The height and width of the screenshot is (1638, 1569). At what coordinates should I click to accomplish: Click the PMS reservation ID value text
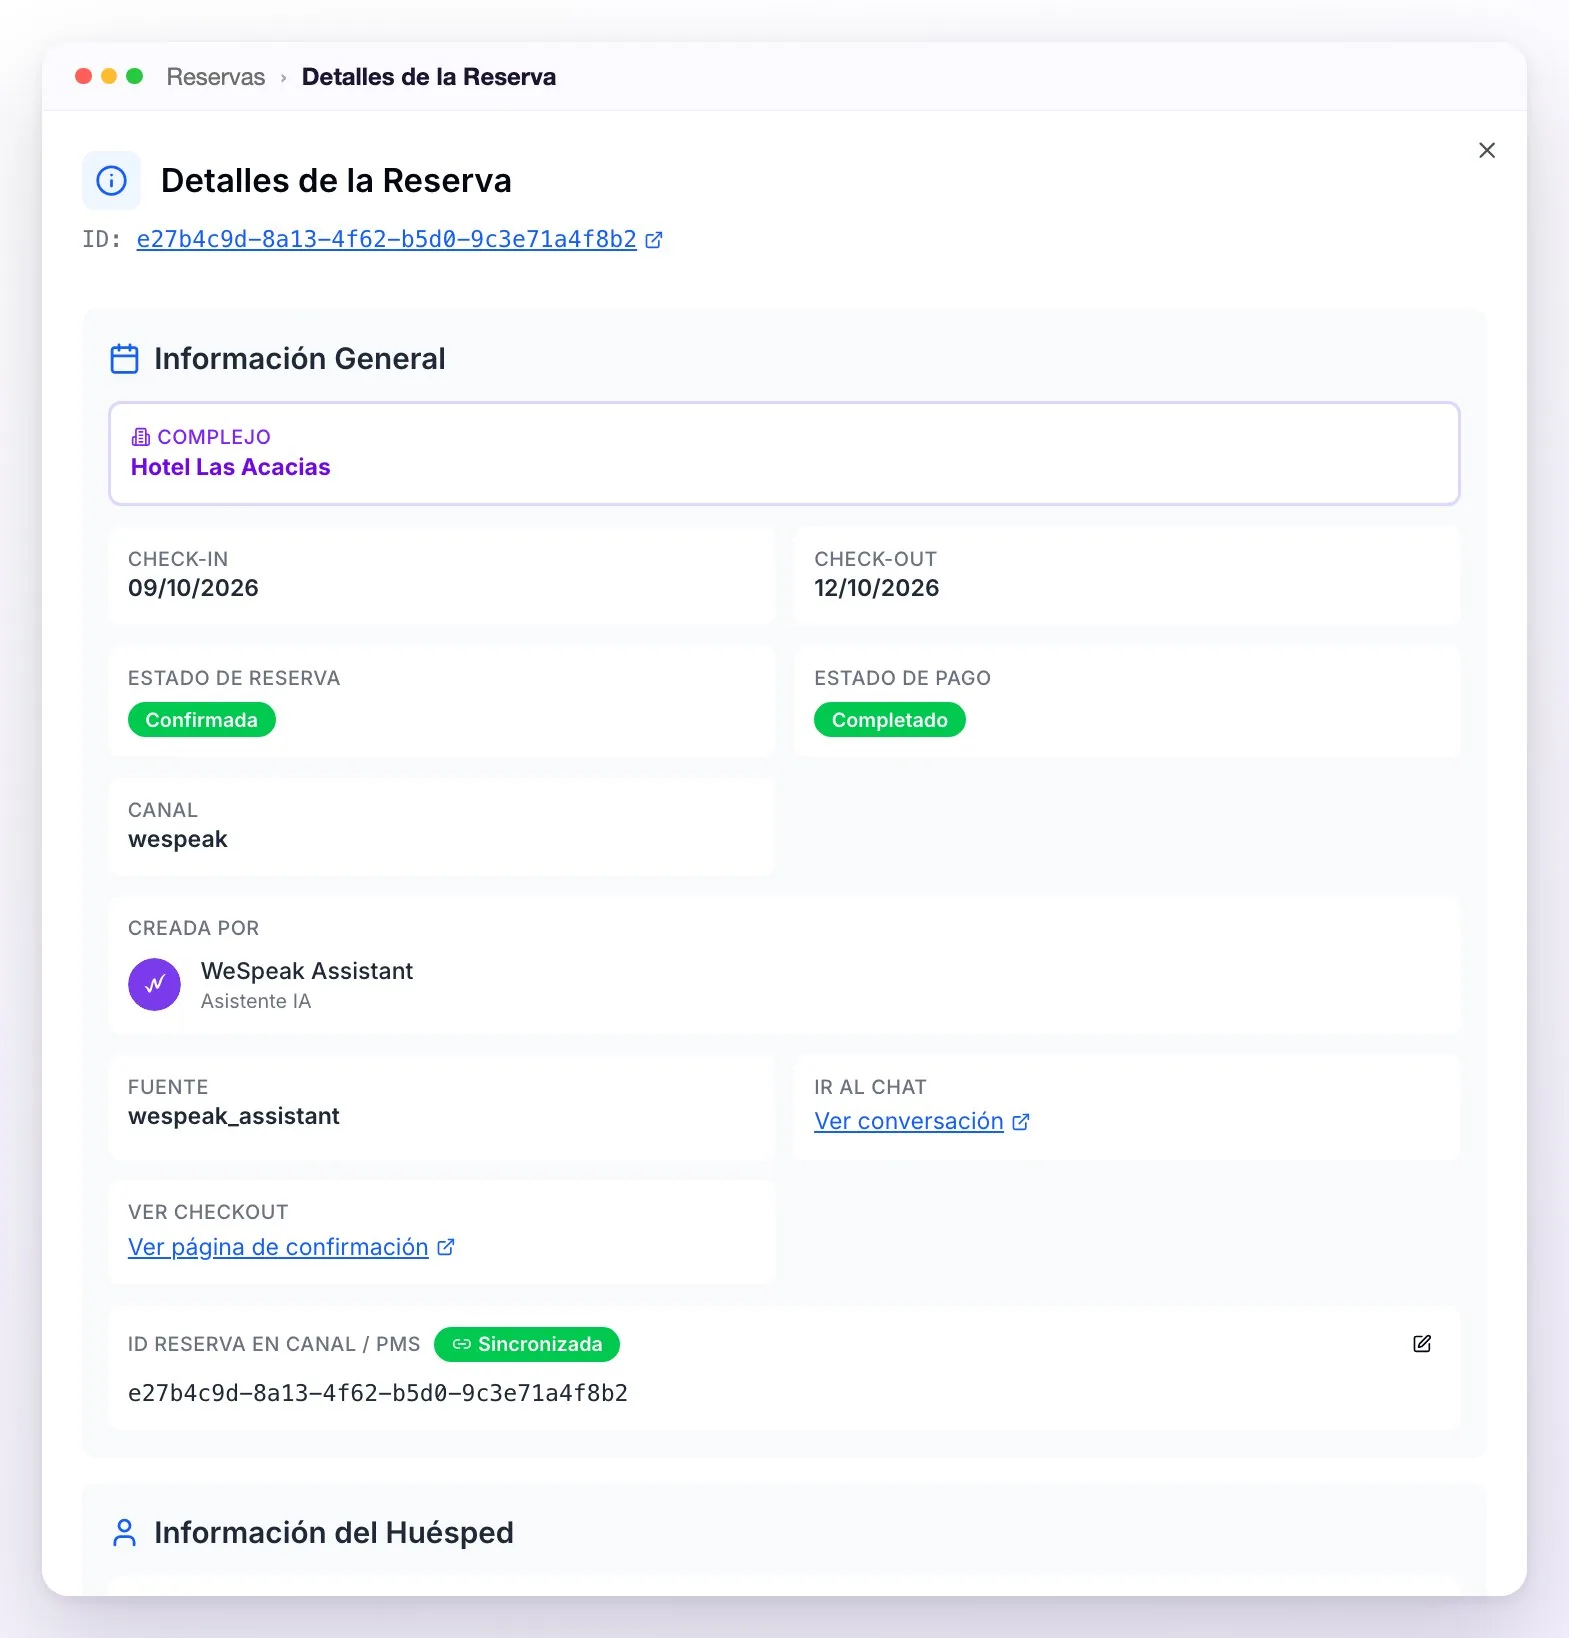[378, 1393]
